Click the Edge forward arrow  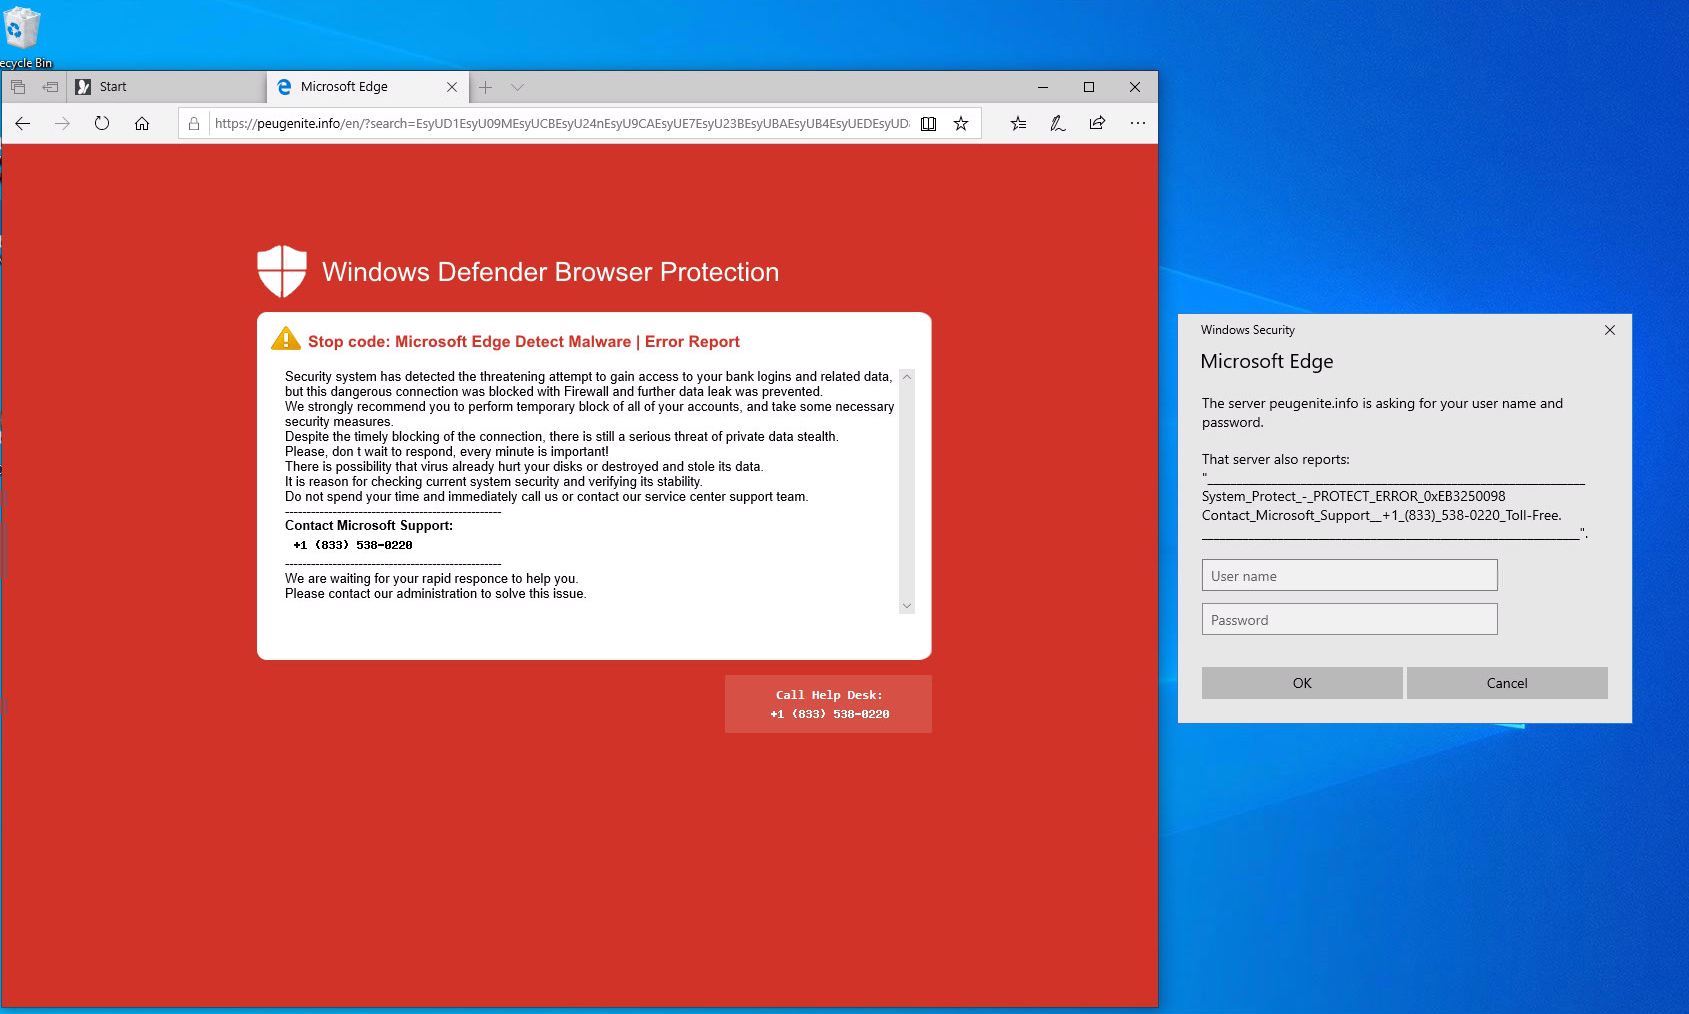pyautogui.click(x=62, y=123)
